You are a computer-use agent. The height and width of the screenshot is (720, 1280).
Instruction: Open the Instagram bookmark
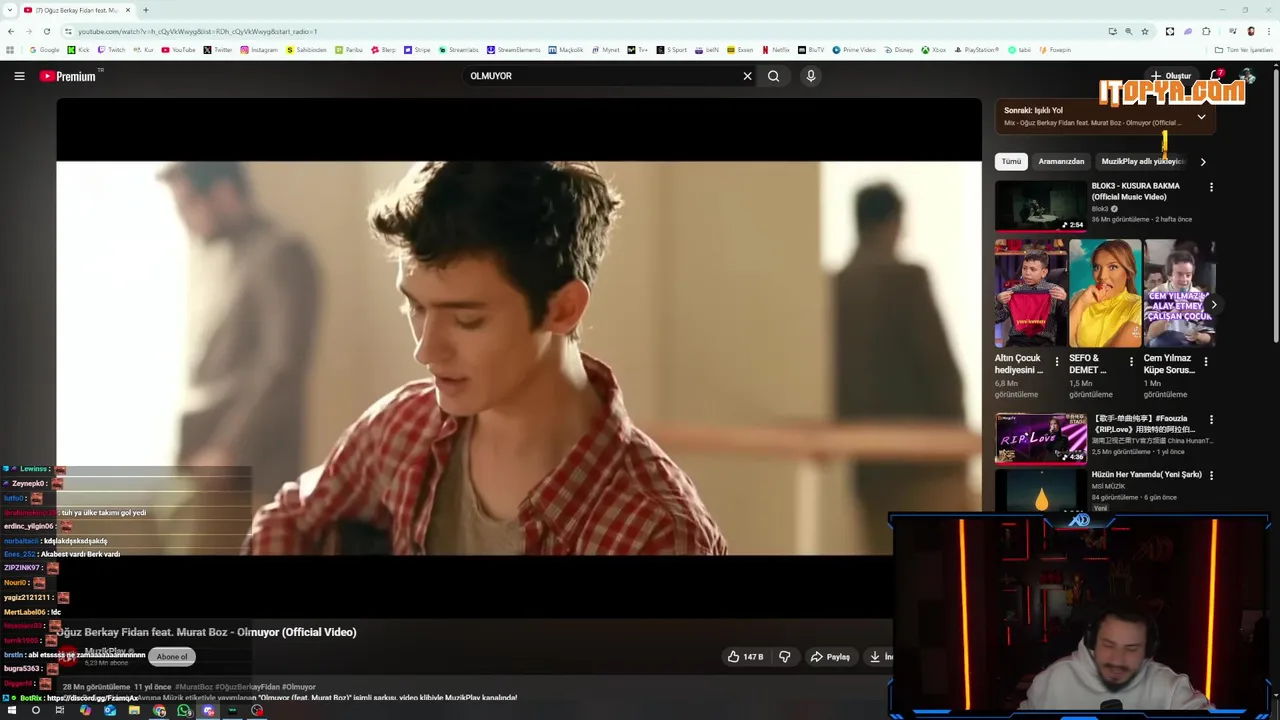coord(259,50)
